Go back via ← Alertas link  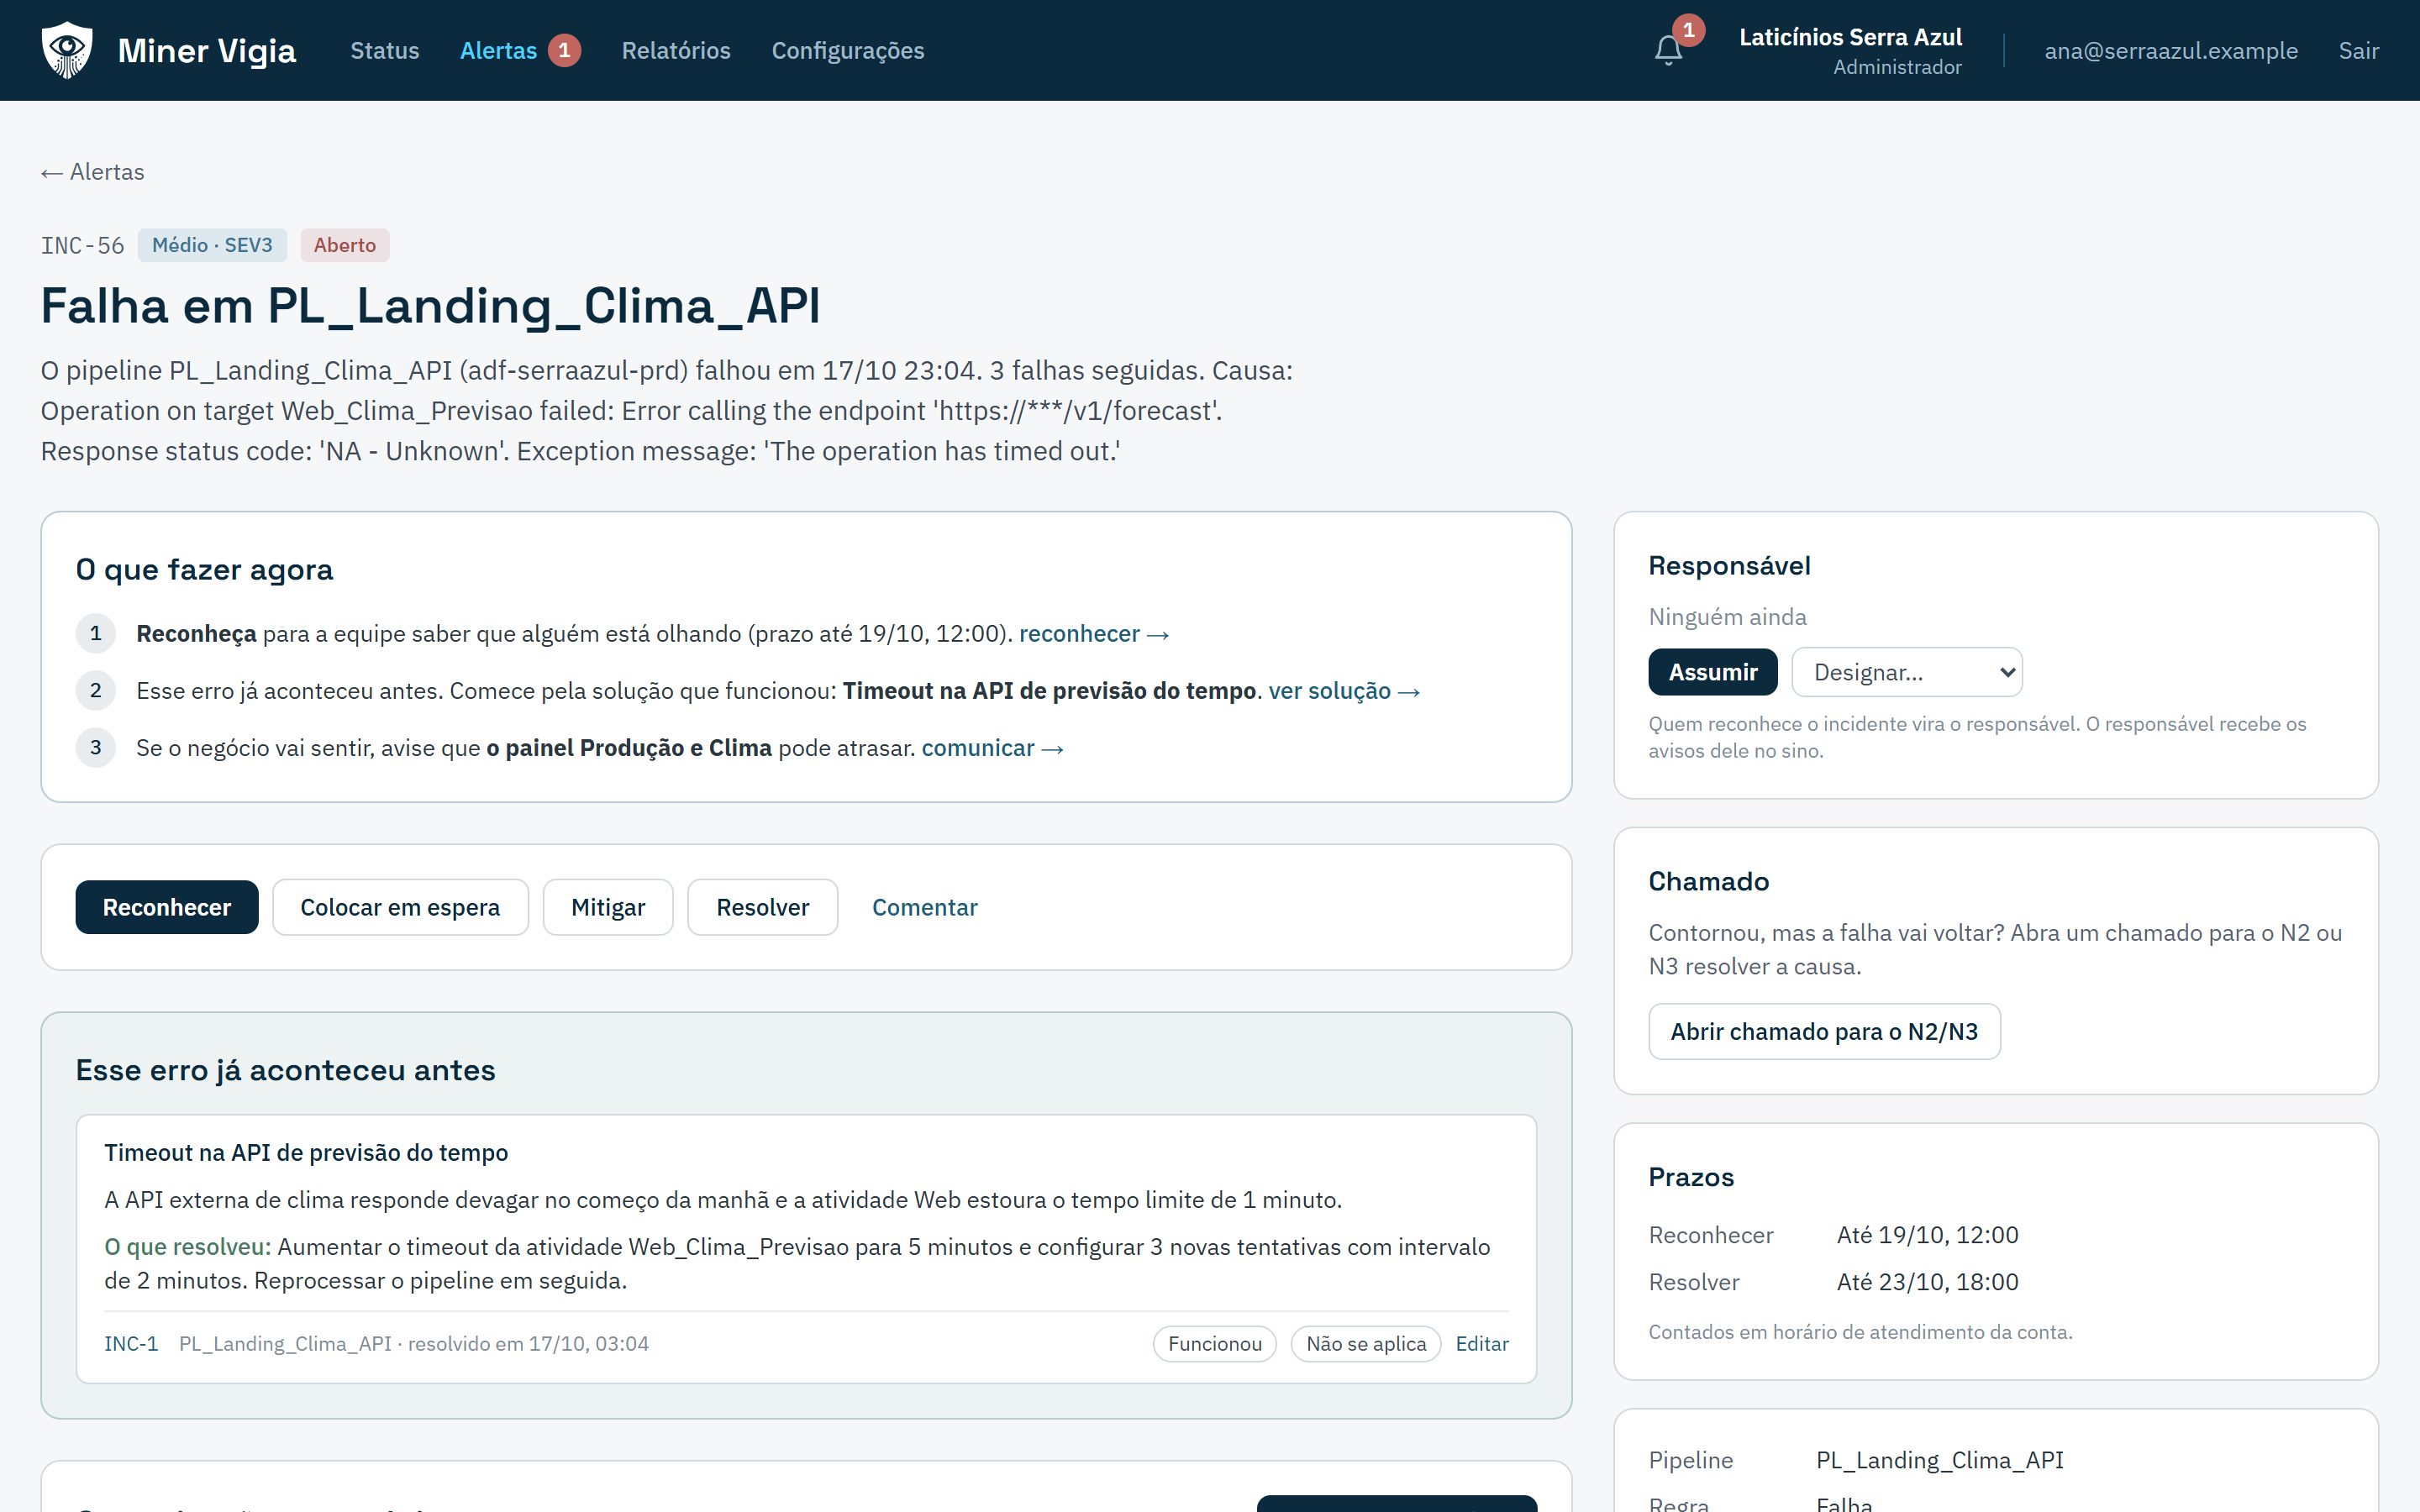click(x=92, y=172)
